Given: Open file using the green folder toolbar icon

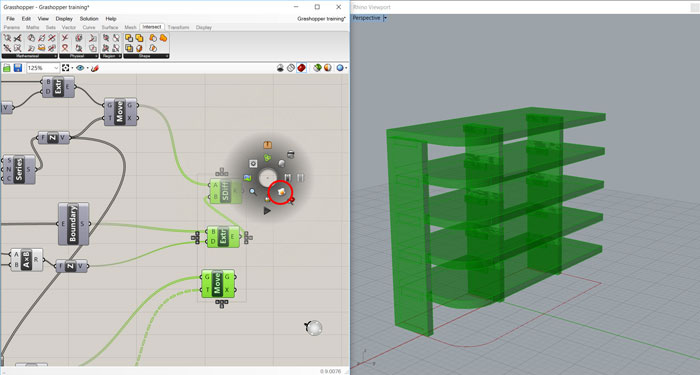Looking at the screenshot, I should (7, 68).
